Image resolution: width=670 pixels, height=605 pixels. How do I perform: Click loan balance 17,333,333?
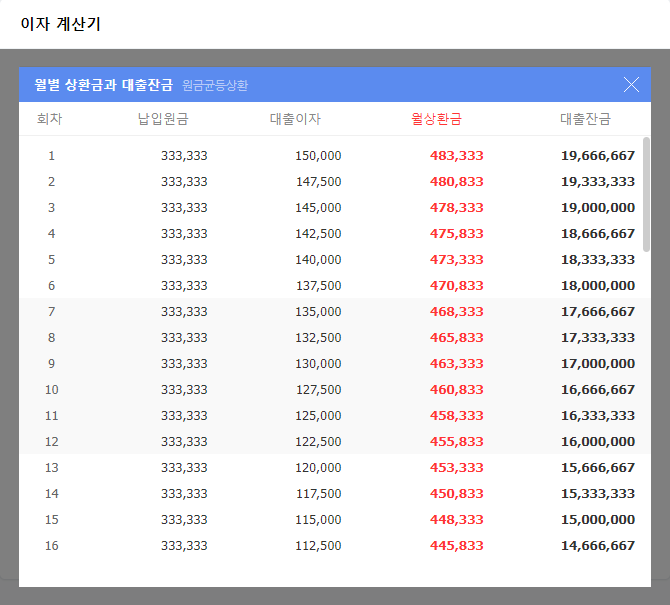(598, 338)
